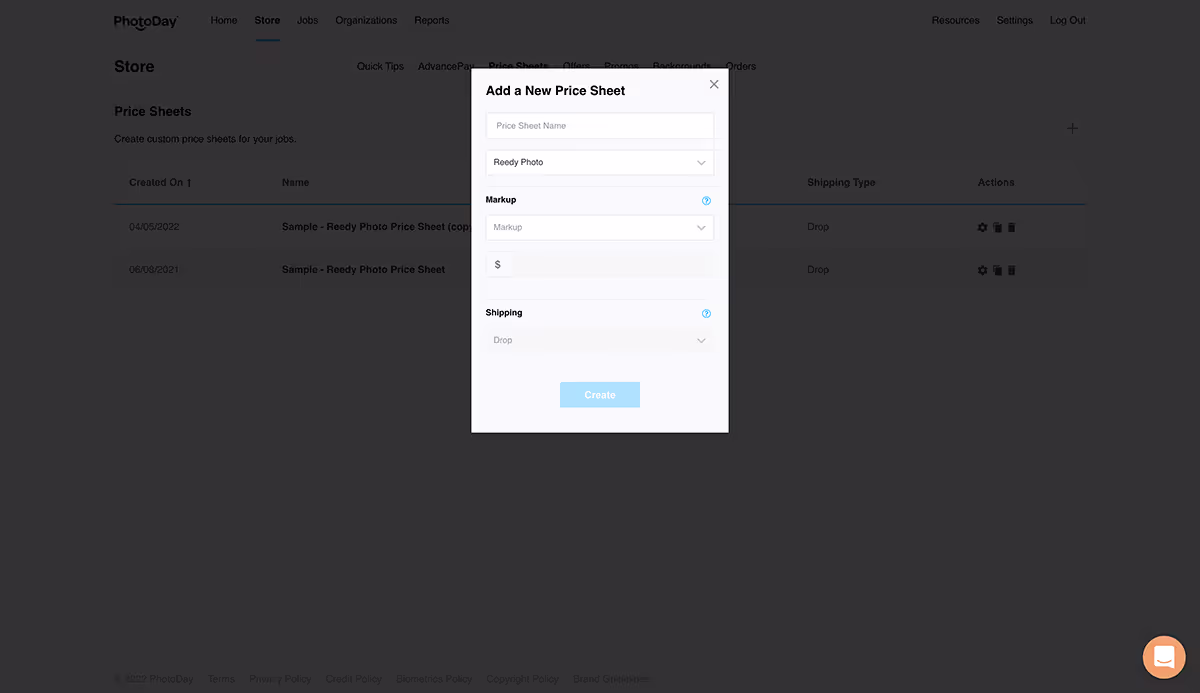The height and width of the screenshot is (693, 1200).
Task: Click the PhotoDay logo
Action: [x=146, y=21]
